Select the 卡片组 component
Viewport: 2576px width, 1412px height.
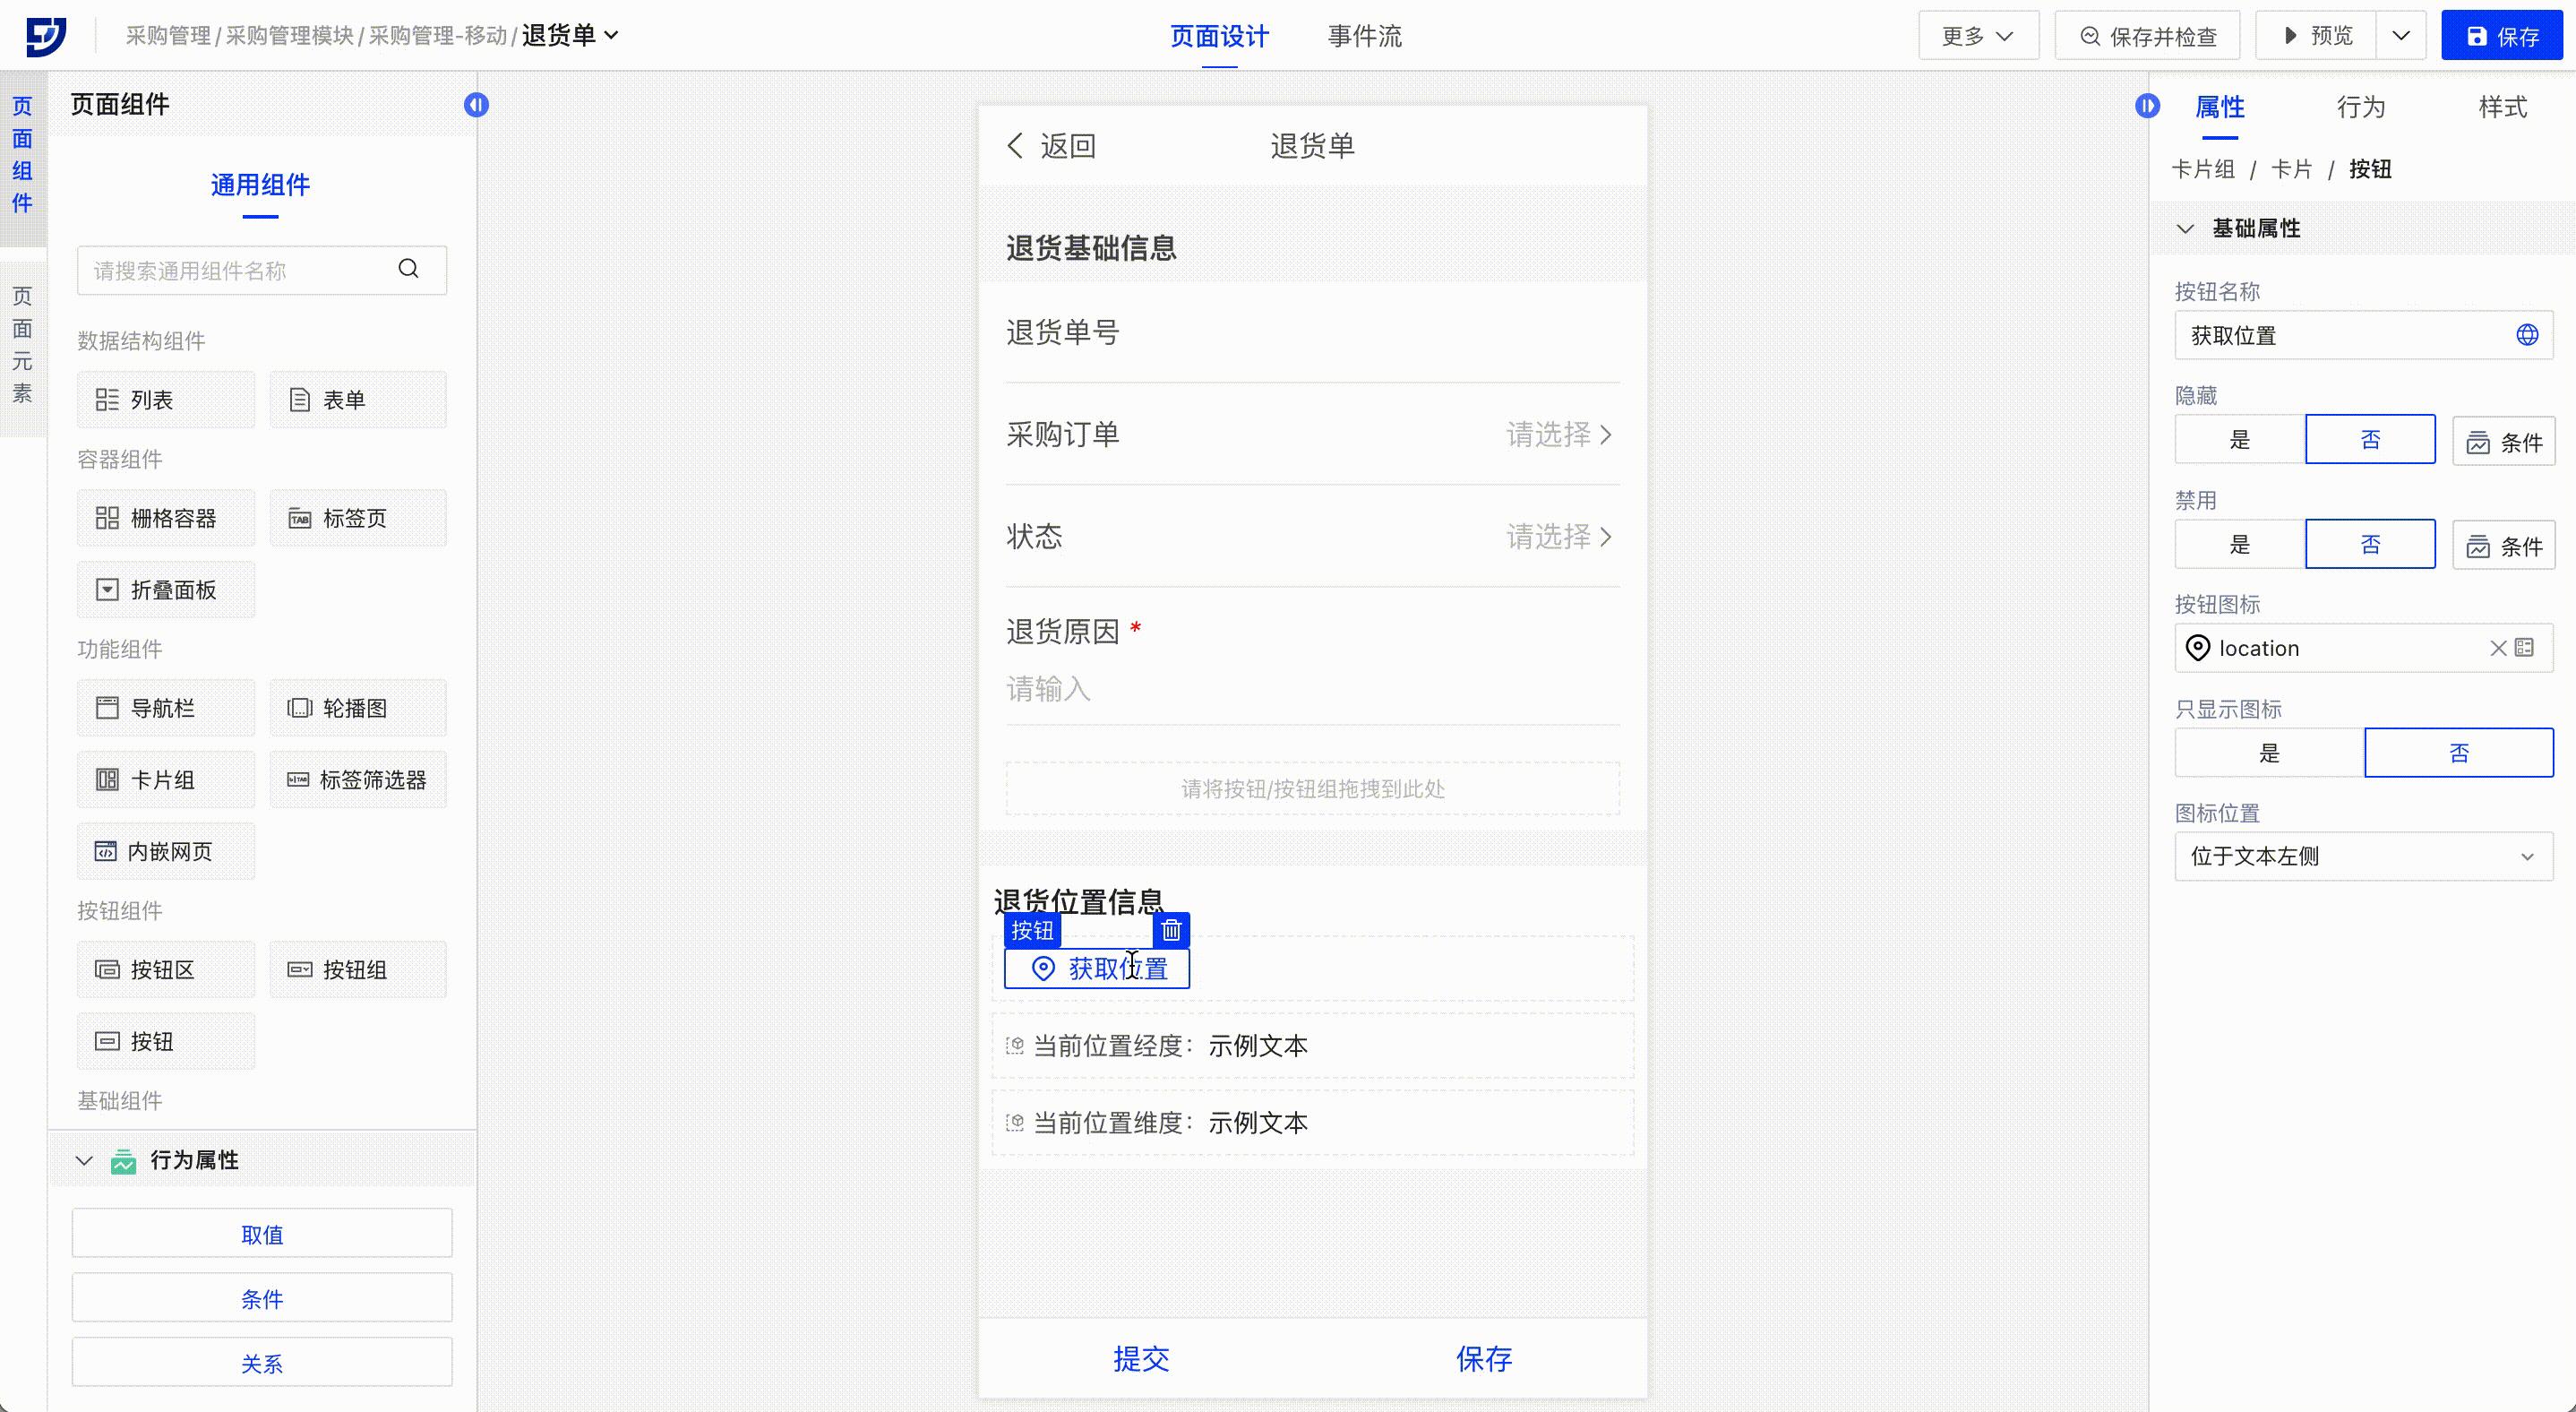click(165, 780)
